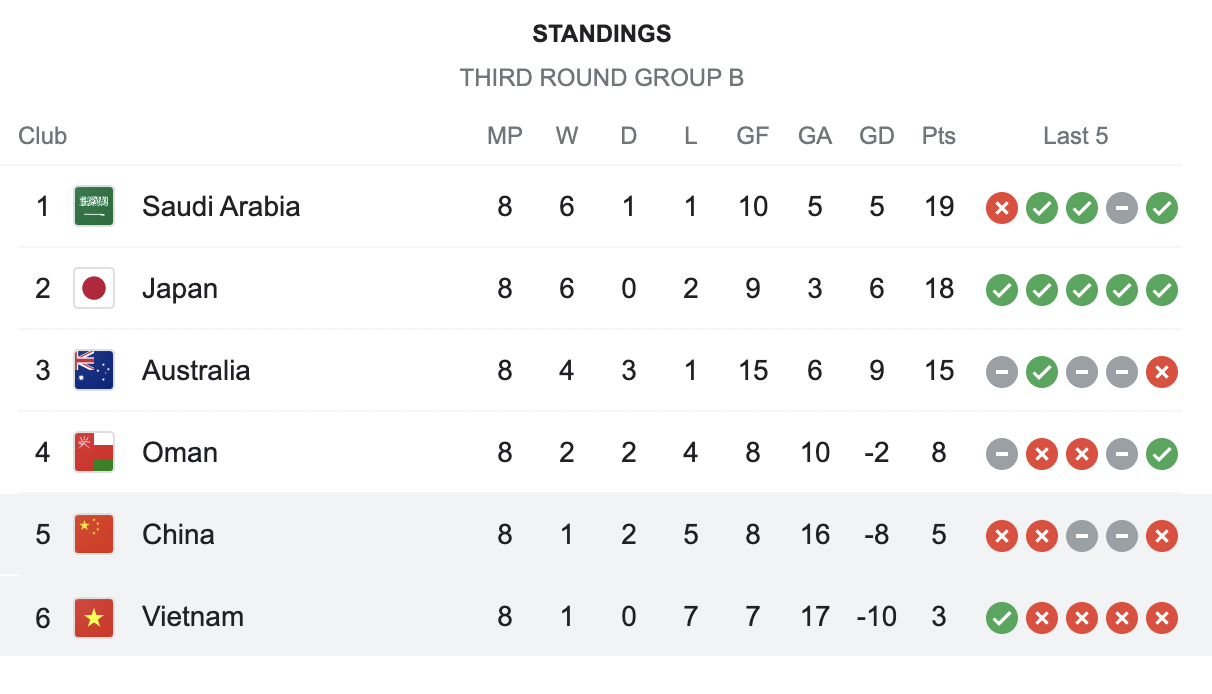Click the Oman flag icon
The width and height of the screenshot is (1212, 694).
point(94,453)
